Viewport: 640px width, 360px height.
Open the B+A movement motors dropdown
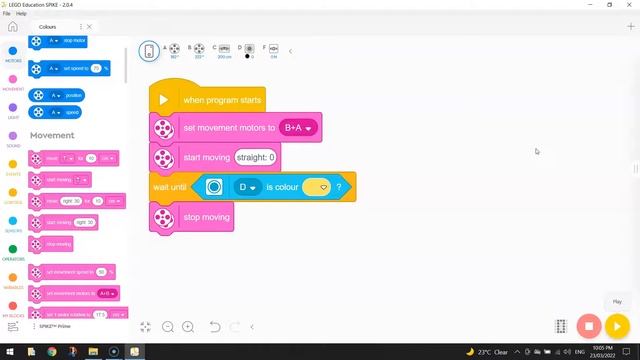click(298, 128)
